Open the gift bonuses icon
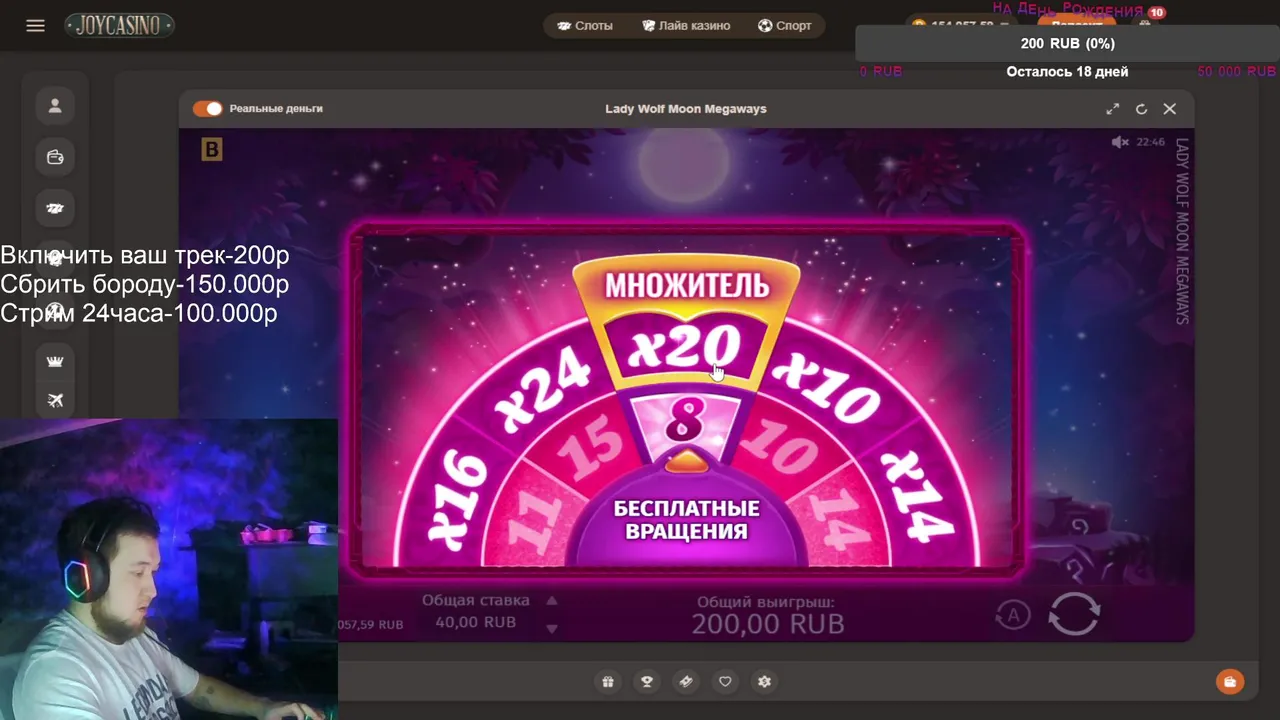 (x=608, y=681)
